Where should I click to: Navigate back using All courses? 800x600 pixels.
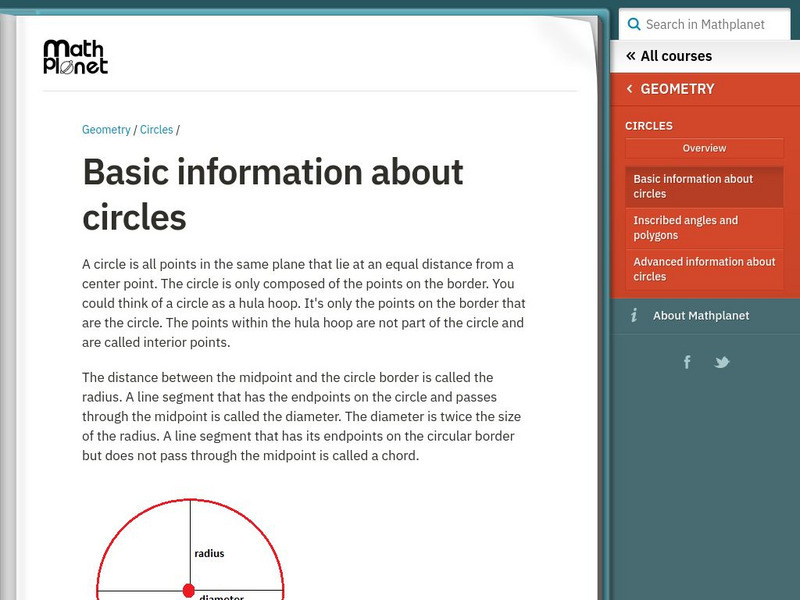tap(677, 56)
